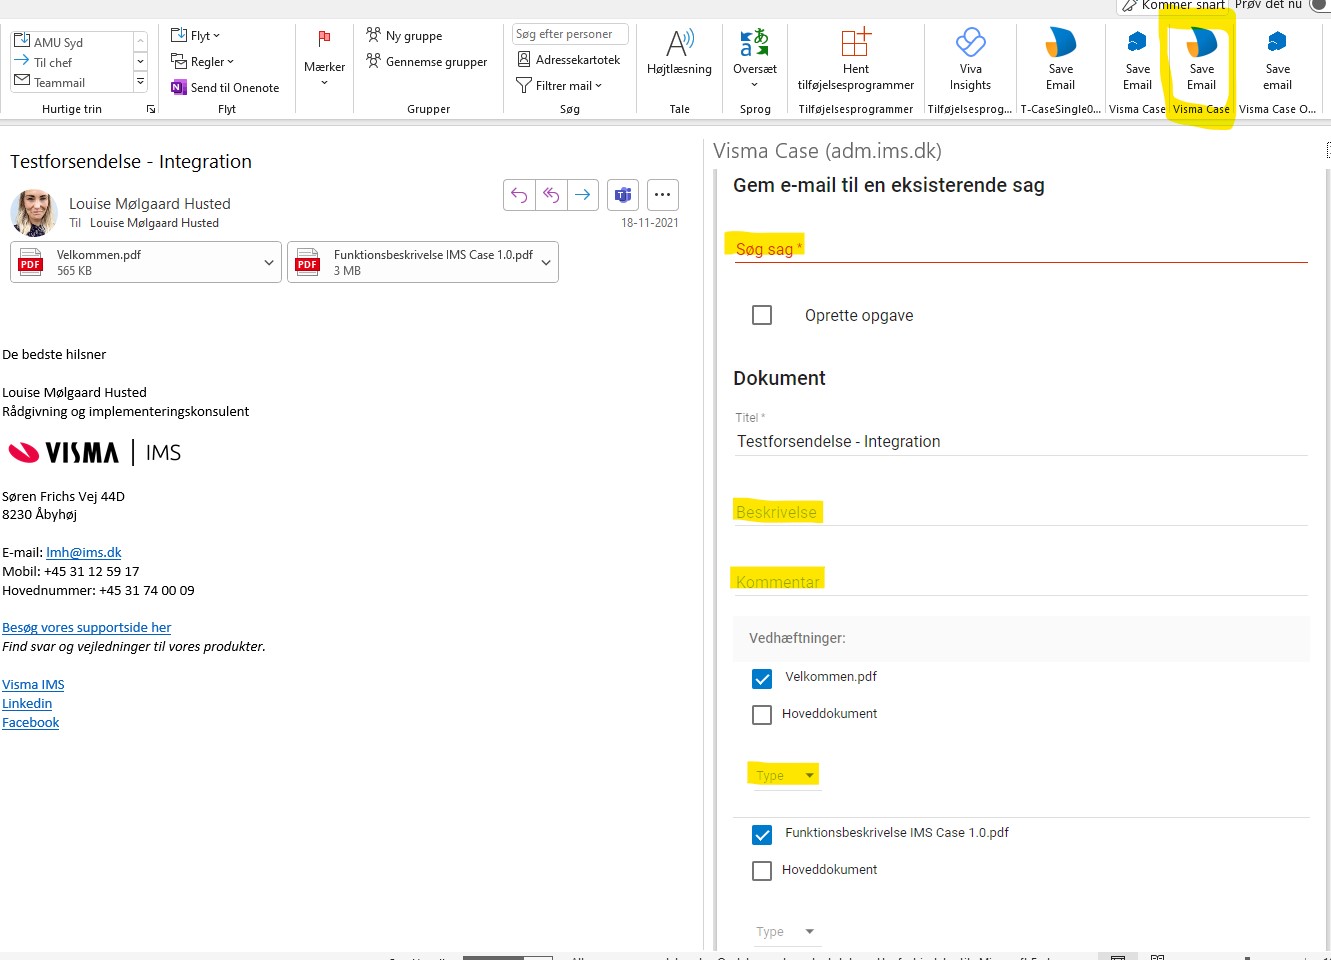Image resolution: width=1331 pixels, height=960 pixels.
Task: Select the Teammail quick step
Action: pos(70,82)
